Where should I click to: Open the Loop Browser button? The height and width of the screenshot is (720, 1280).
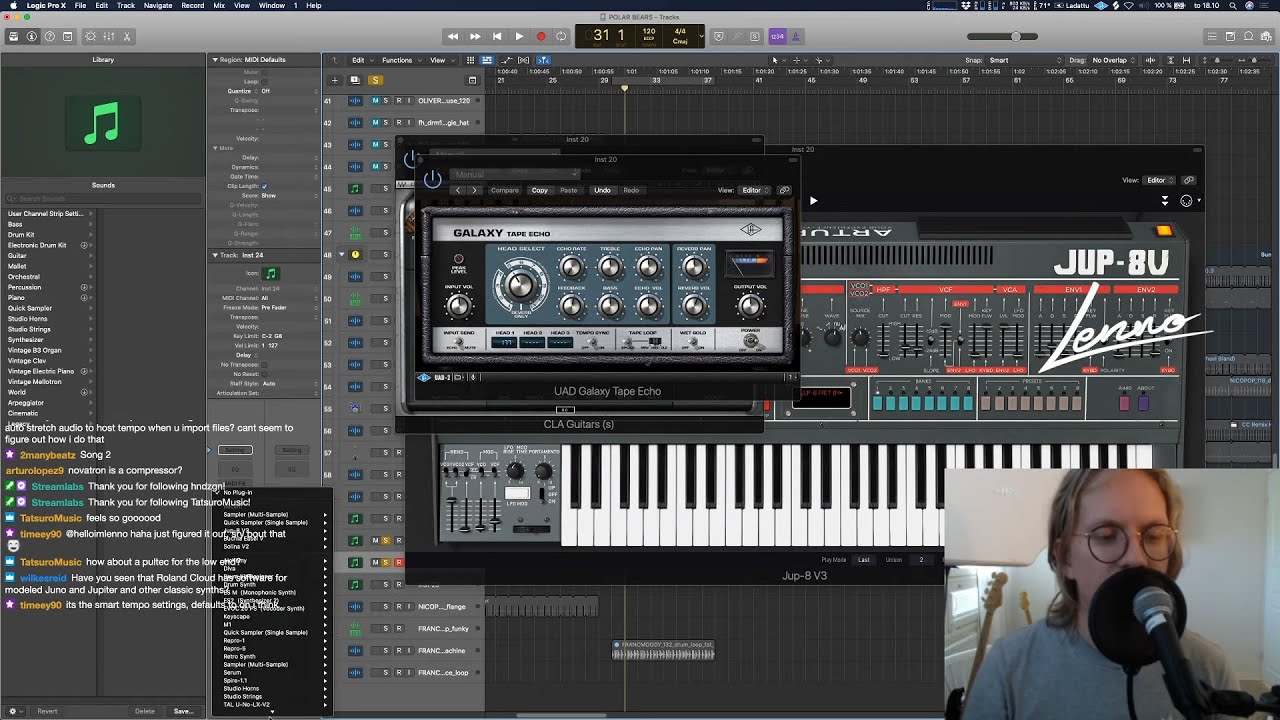click(x=1248, y=36)
